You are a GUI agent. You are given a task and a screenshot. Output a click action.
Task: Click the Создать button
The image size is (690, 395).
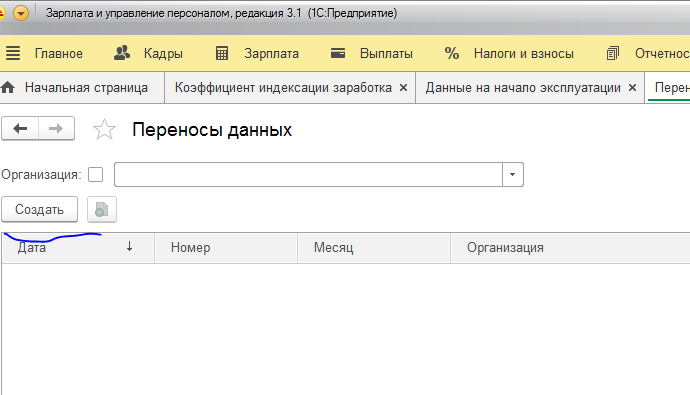click(x=40, y=209)
